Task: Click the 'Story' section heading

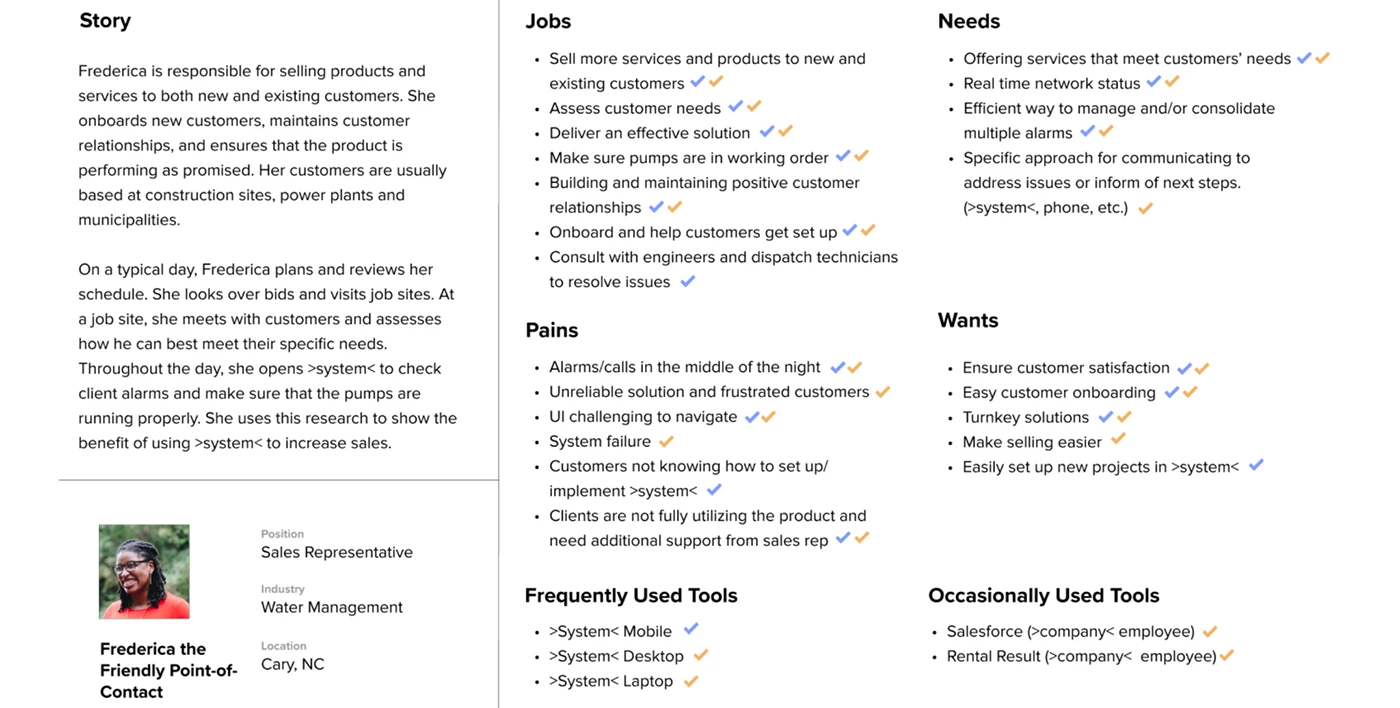Action: pos(105,20)
